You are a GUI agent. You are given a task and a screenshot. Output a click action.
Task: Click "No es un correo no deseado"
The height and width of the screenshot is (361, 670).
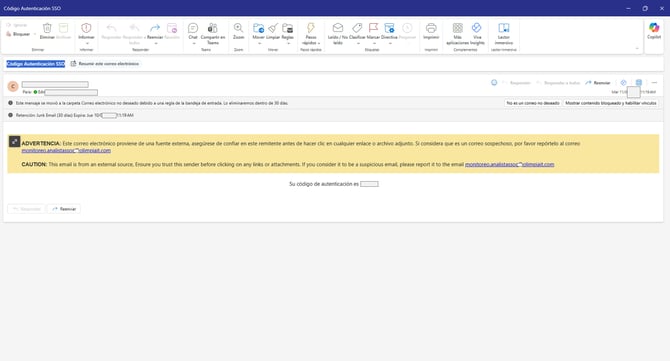533,103
